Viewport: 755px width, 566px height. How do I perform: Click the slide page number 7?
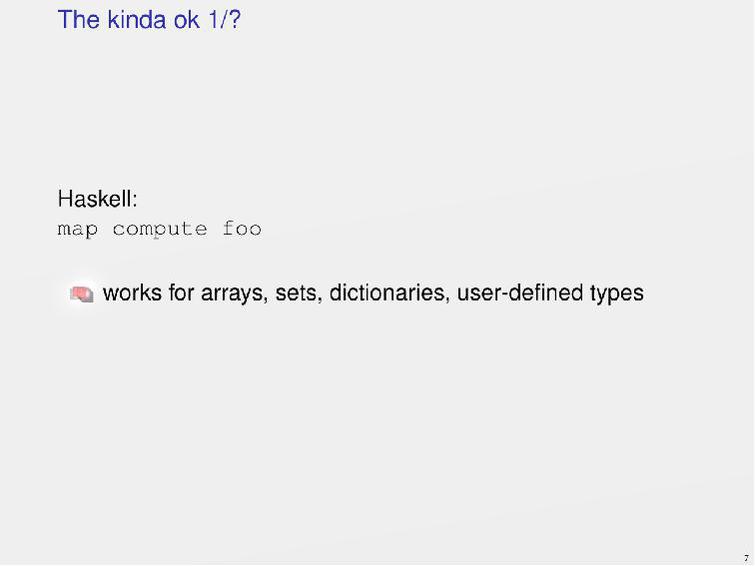(746, 558)
